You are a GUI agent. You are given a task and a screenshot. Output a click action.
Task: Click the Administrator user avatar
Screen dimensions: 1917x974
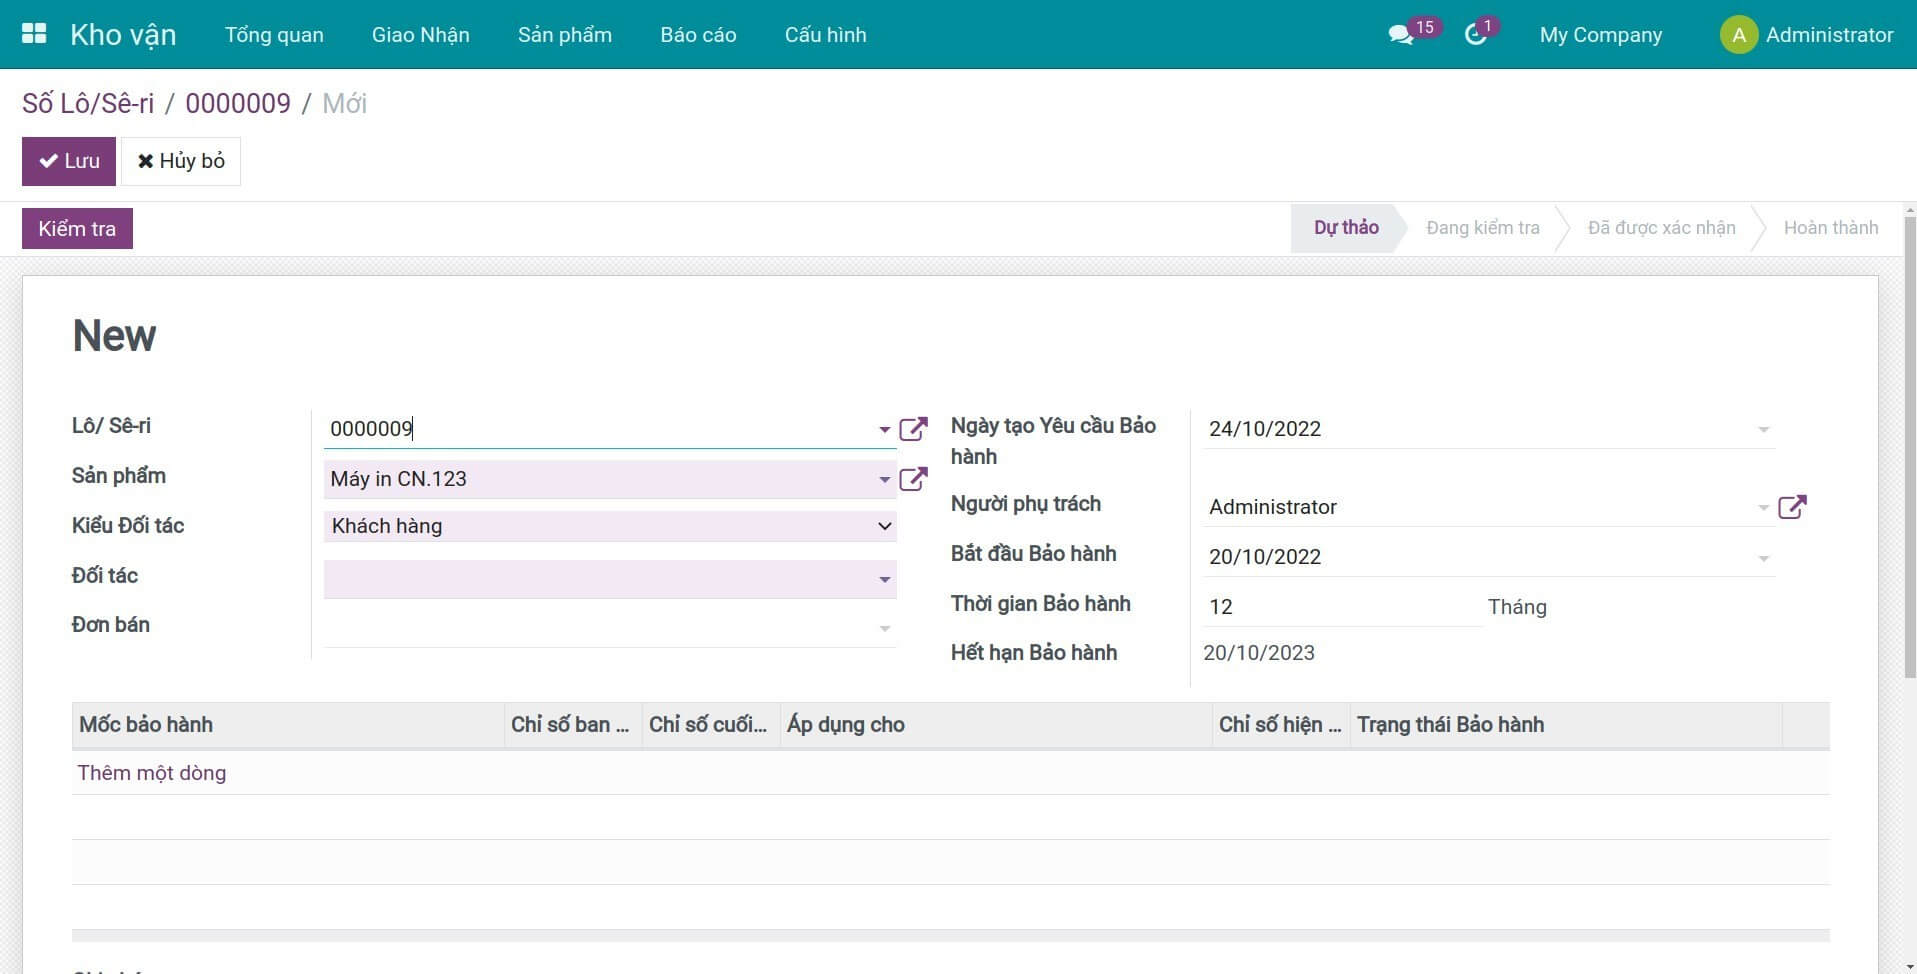[1738, 35]
